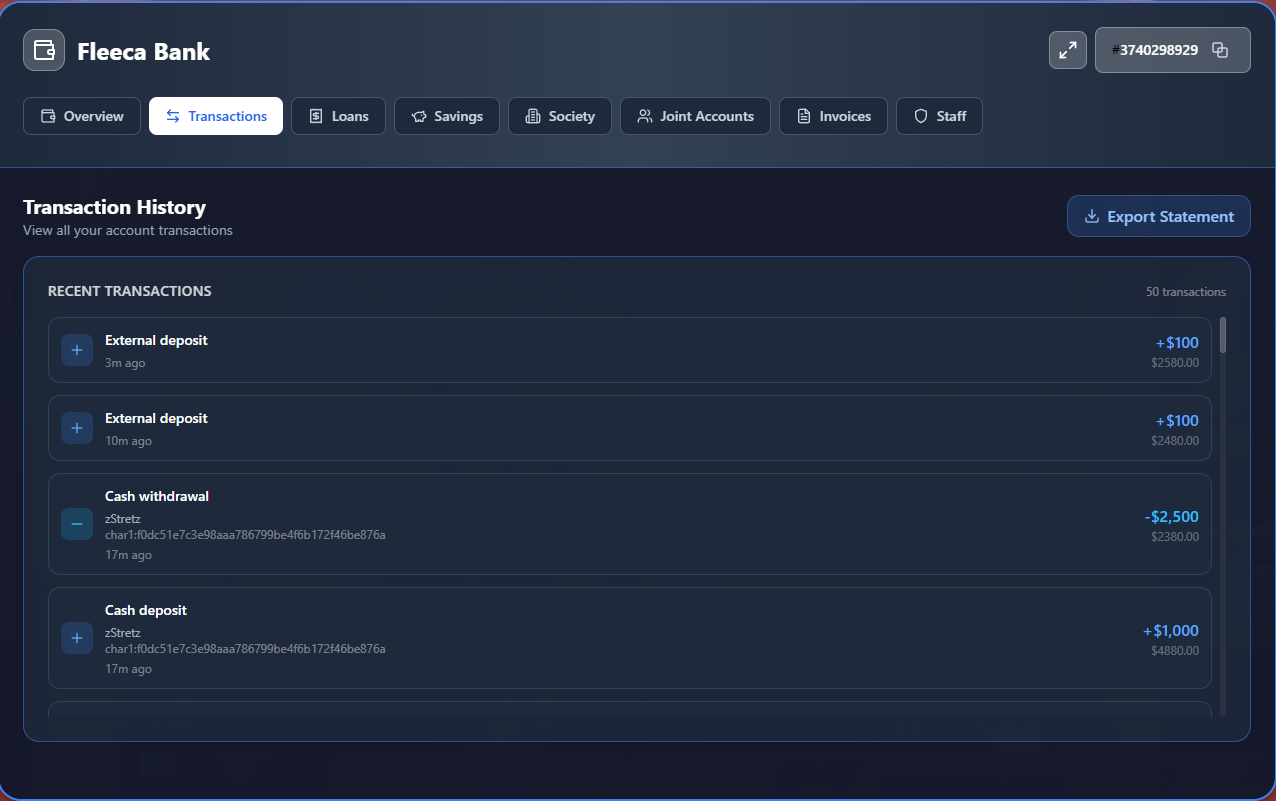Click the Fleeca Bank wallet logo icon

pos(44,50)
